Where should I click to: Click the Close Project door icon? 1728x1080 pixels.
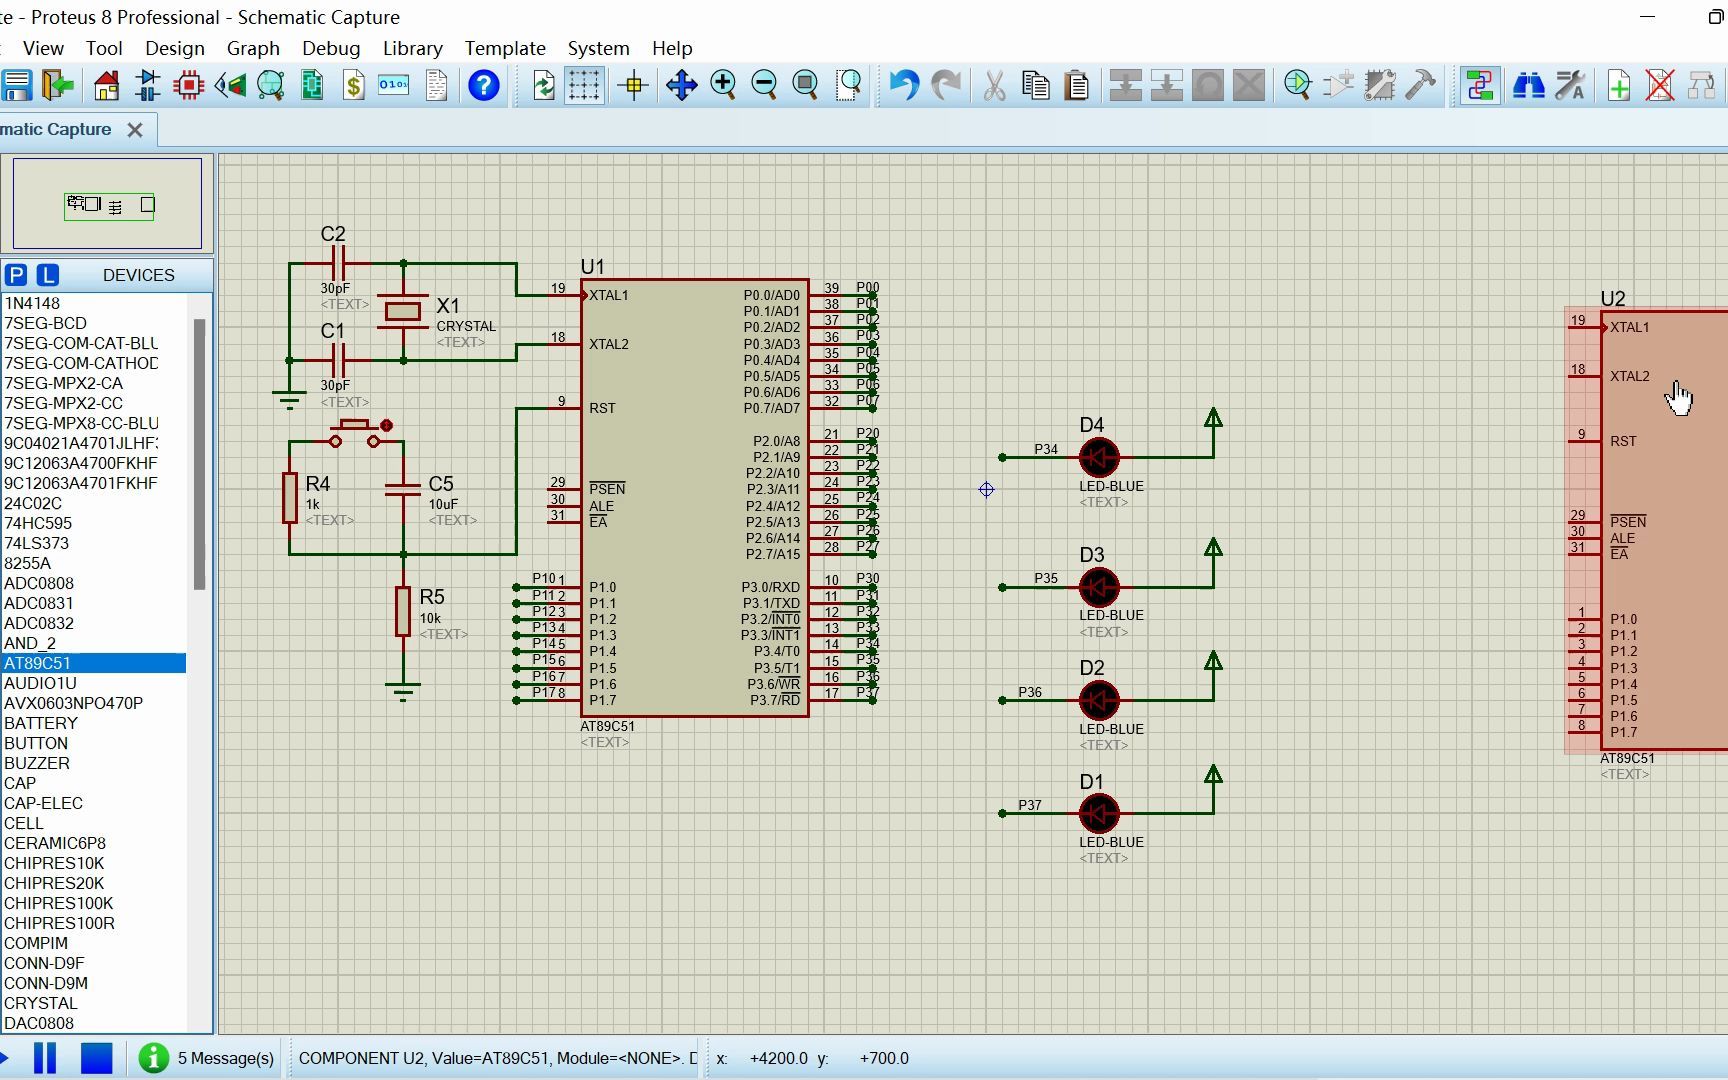[x=58, y=85]
